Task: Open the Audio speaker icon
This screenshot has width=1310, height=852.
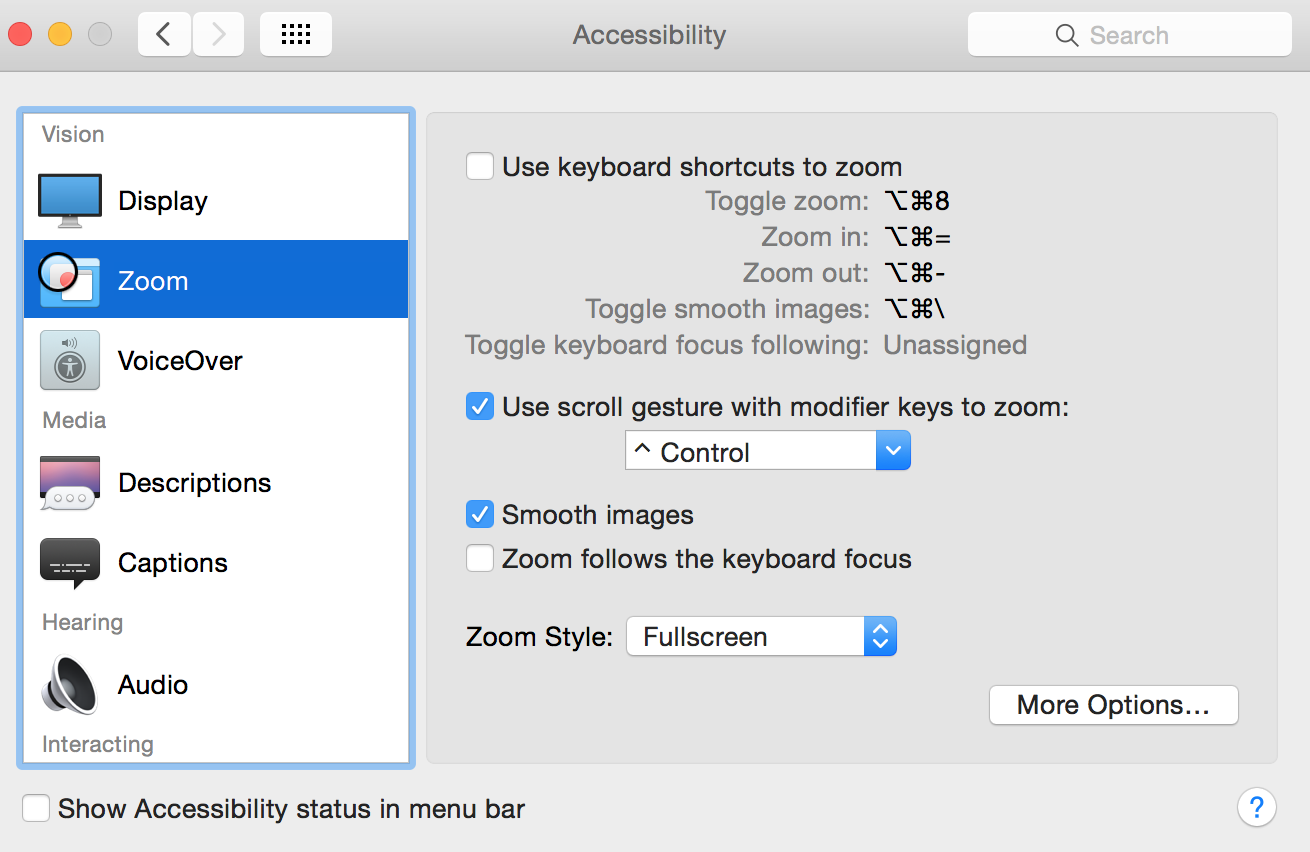Action: point(70,685)
